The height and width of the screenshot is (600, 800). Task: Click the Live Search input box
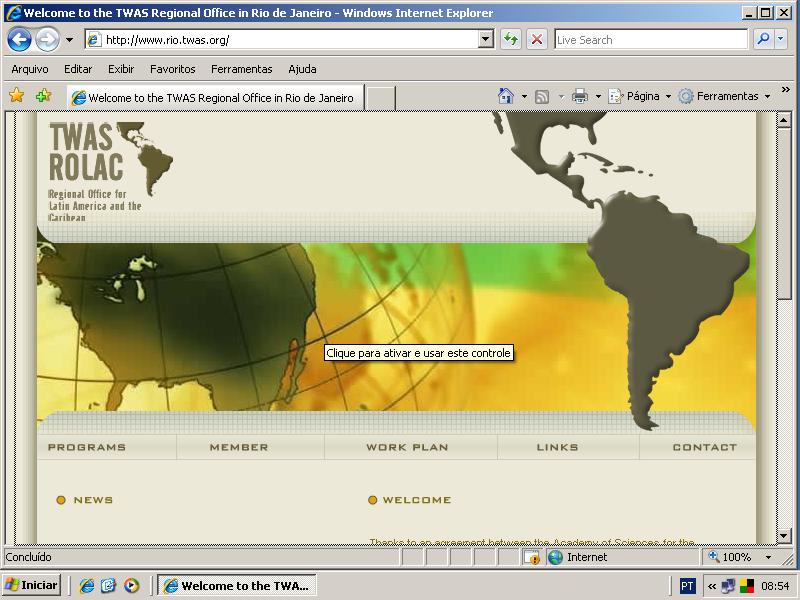651,39
